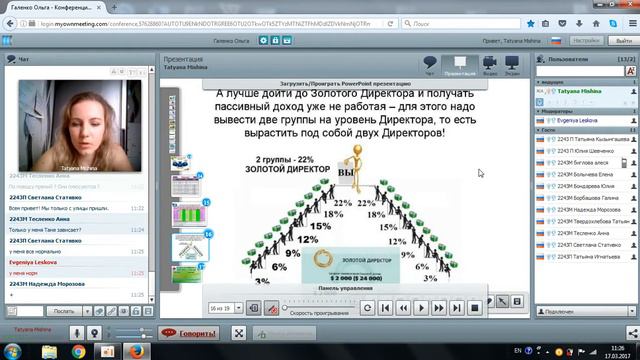Collapse the Ведущие presenters group
Image resolution: width=640 pixels, height=360 pixels.
[538, 82]
